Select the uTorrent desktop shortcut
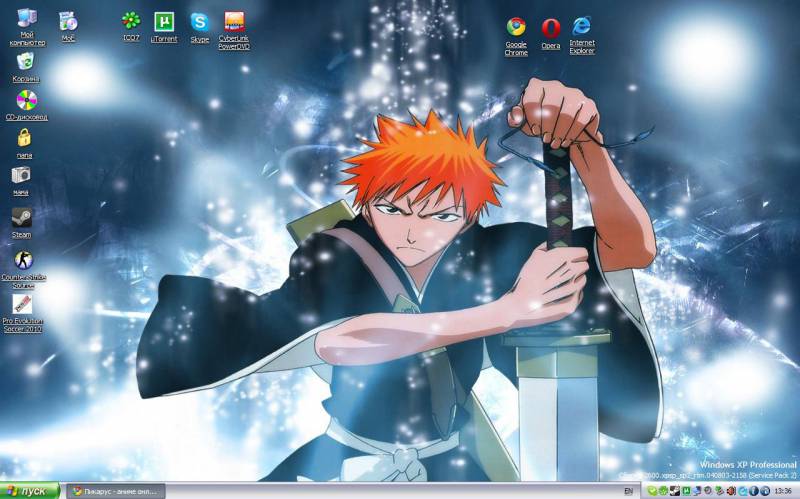Screen dimensions: 800x499 tap(164, 27)
